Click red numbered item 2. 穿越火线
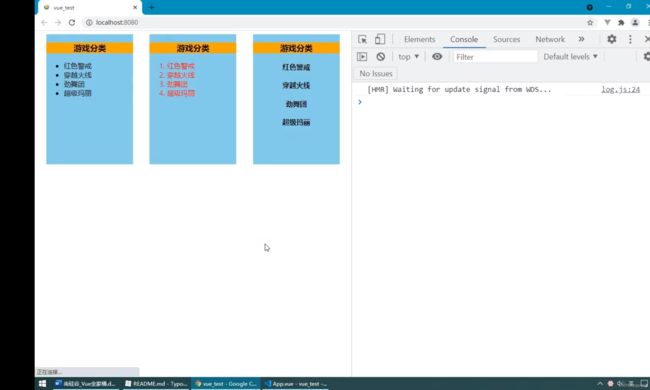 177,75
